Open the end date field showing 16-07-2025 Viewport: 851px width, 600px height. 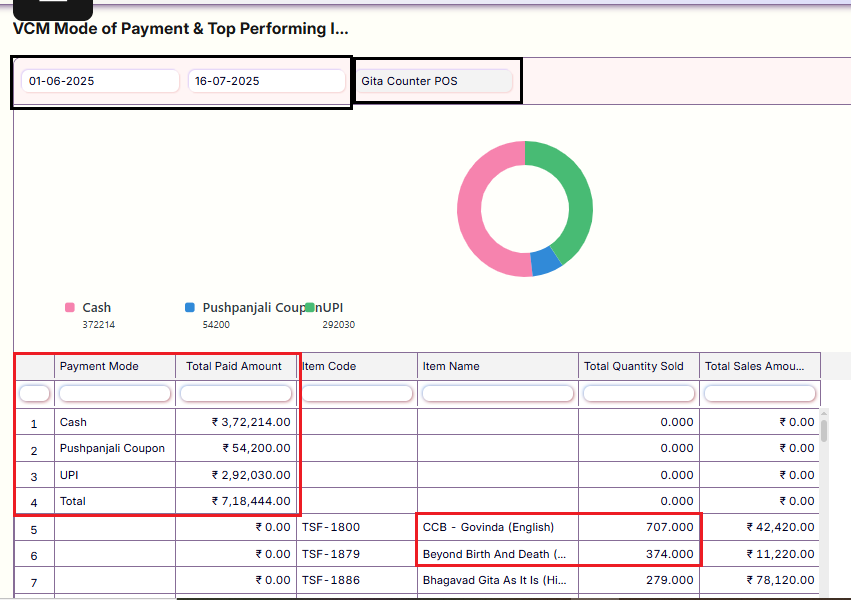[266, 81]
